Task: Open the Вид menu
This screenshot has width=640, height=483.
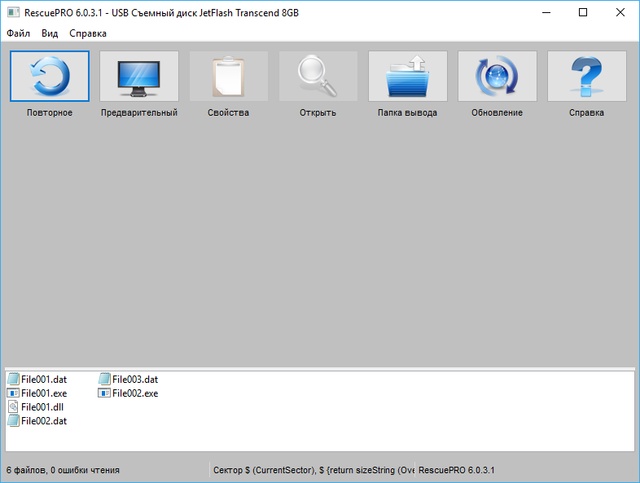Action: (x=49, y=33)
